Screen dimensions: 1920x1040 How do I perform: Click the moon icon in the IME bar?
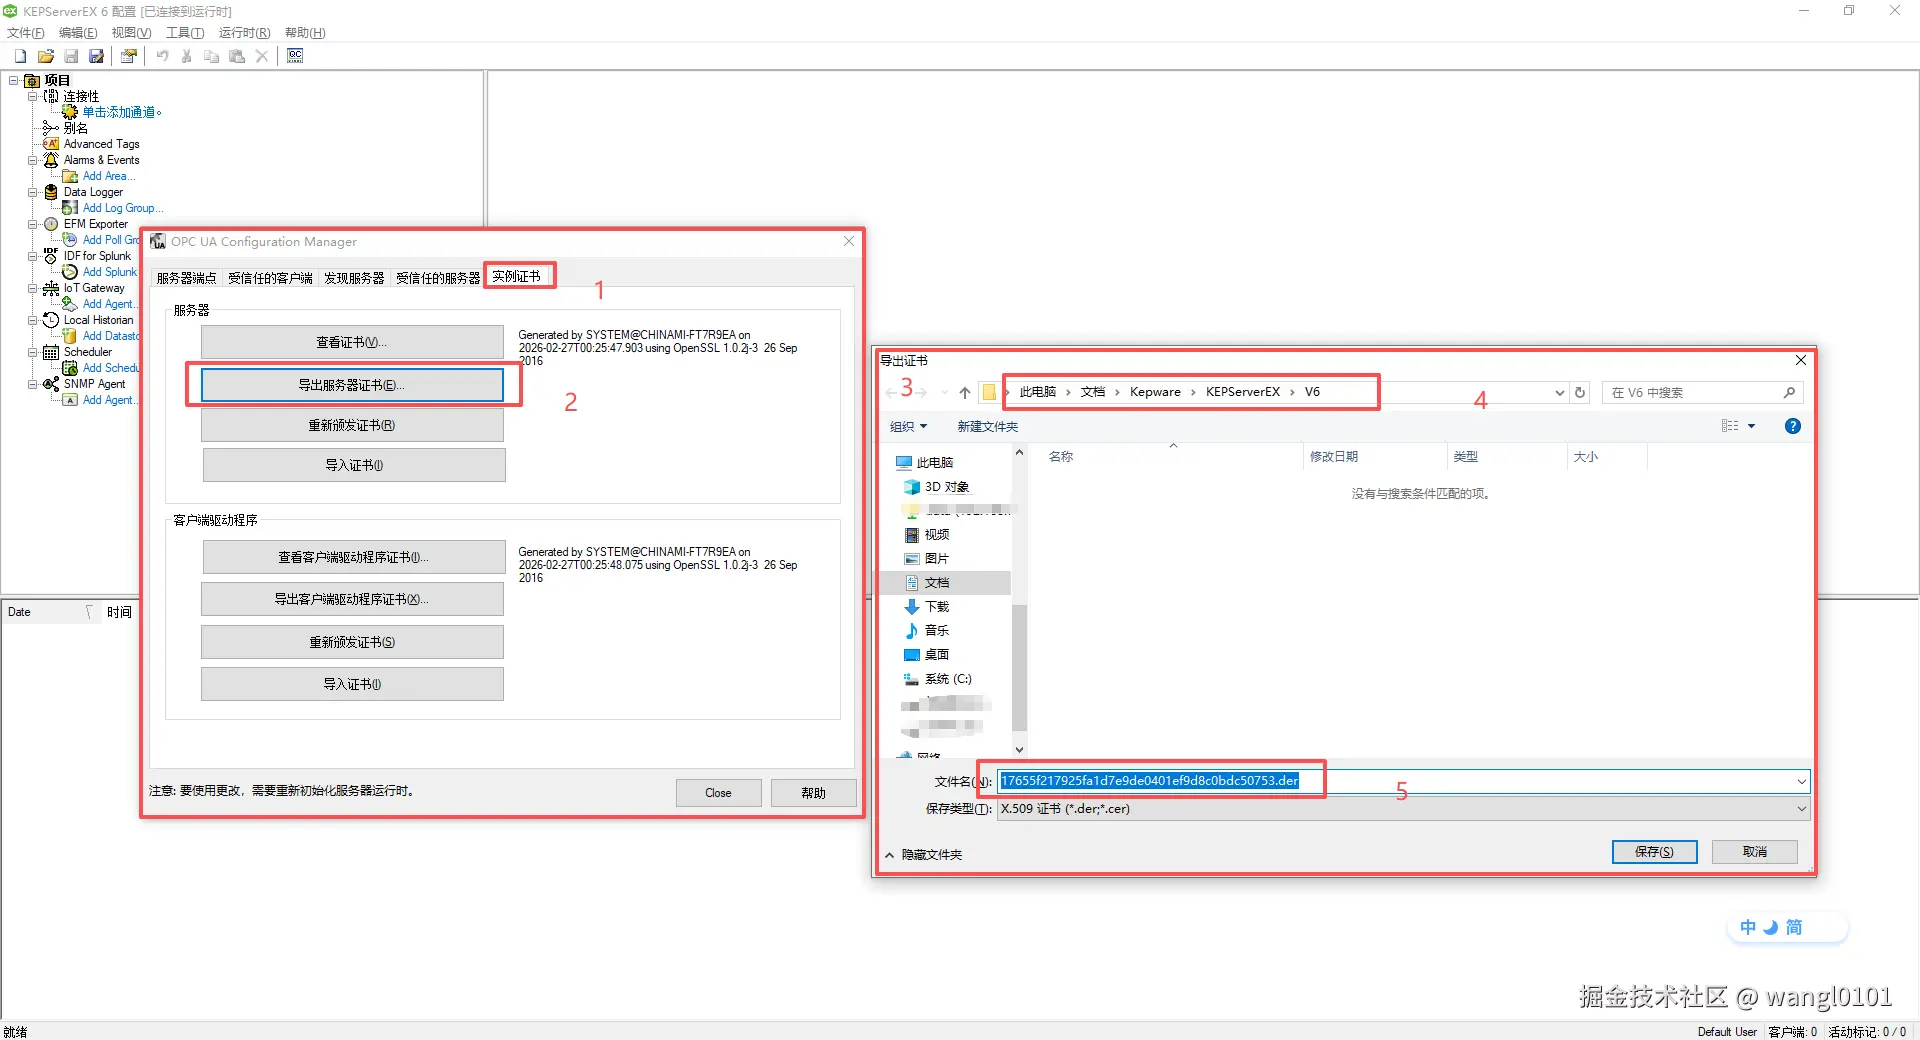point(1770,927)
